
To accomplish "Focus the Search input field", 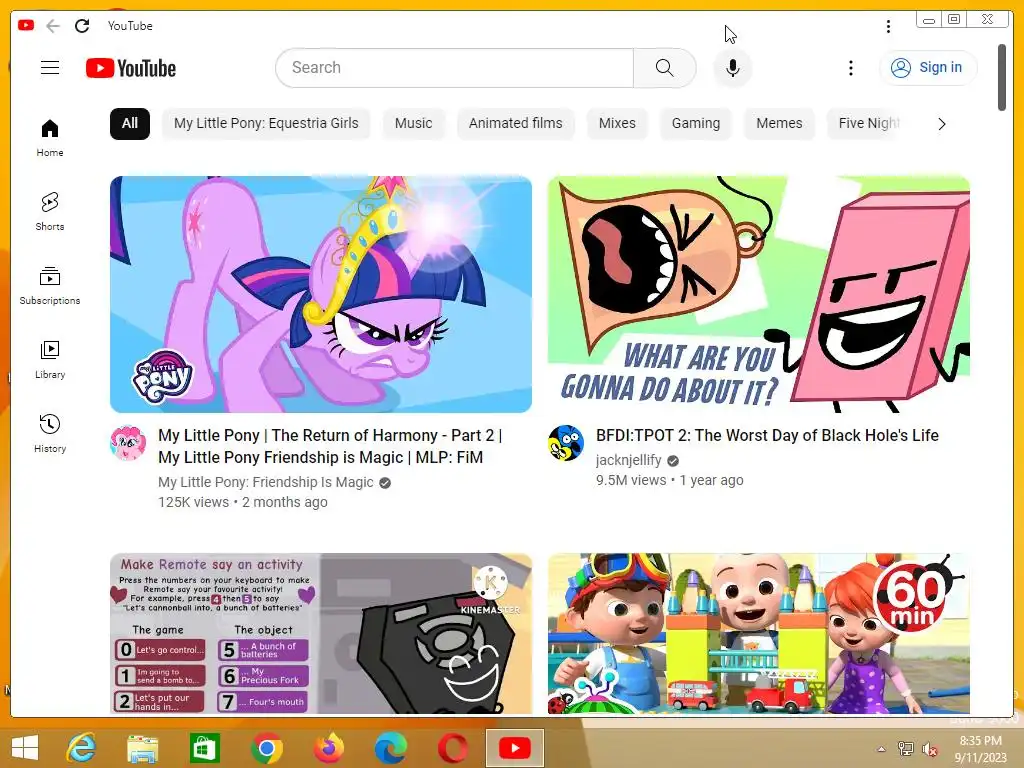I will [x=455, y=68].
